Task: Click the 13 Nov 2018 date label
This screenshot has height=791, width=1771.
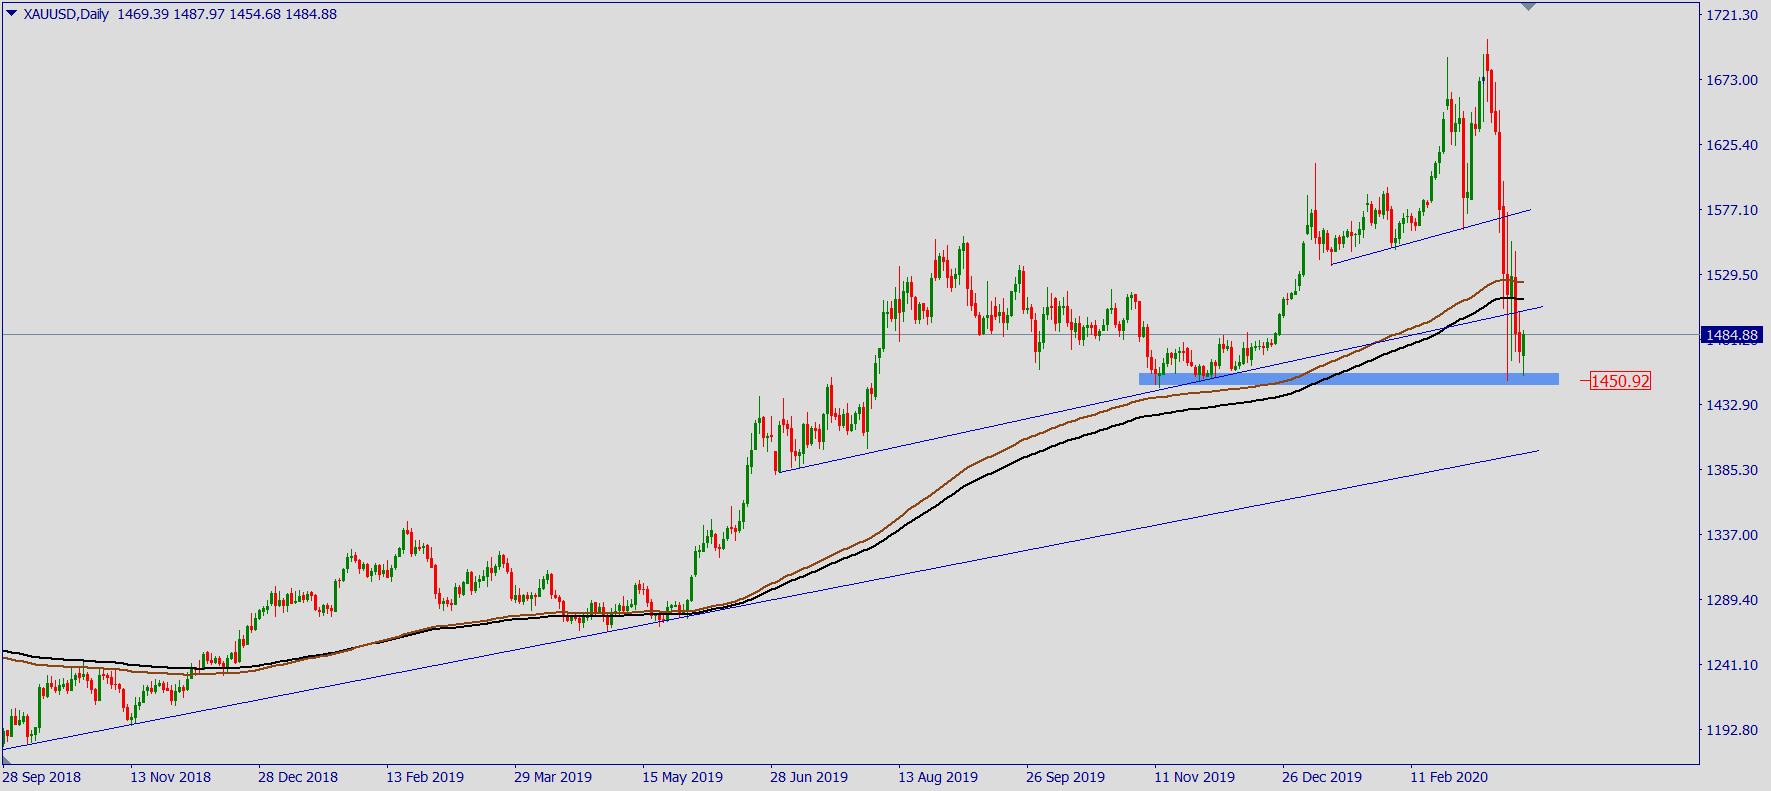Action: point(170,777)
